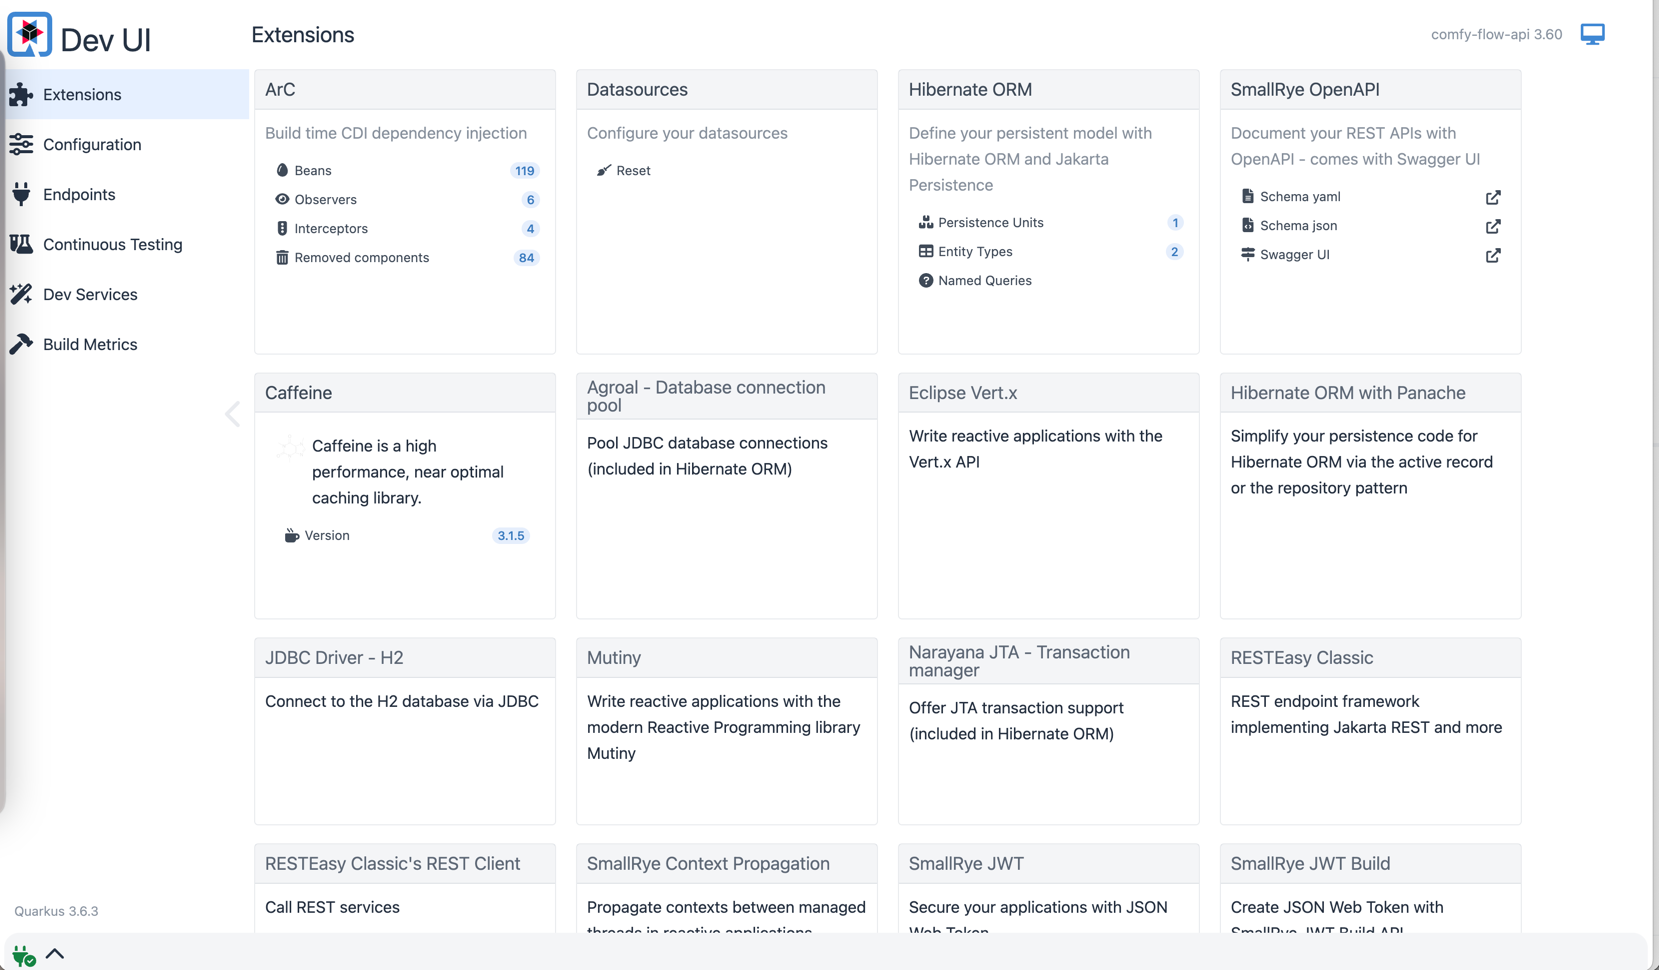This screenshot has height=970, width=1659.
Task: Click the Interceptors traffic light icon
Action: click(x=282, y=229)
